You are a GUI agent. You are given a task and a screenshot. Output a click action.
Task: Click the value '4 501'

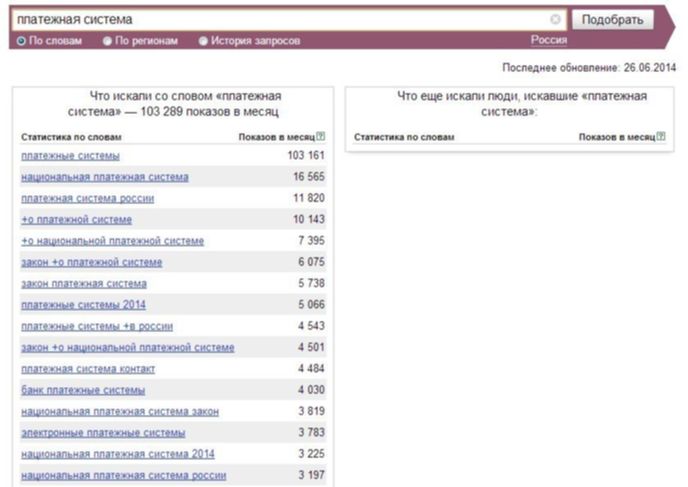tap(312, 347)
